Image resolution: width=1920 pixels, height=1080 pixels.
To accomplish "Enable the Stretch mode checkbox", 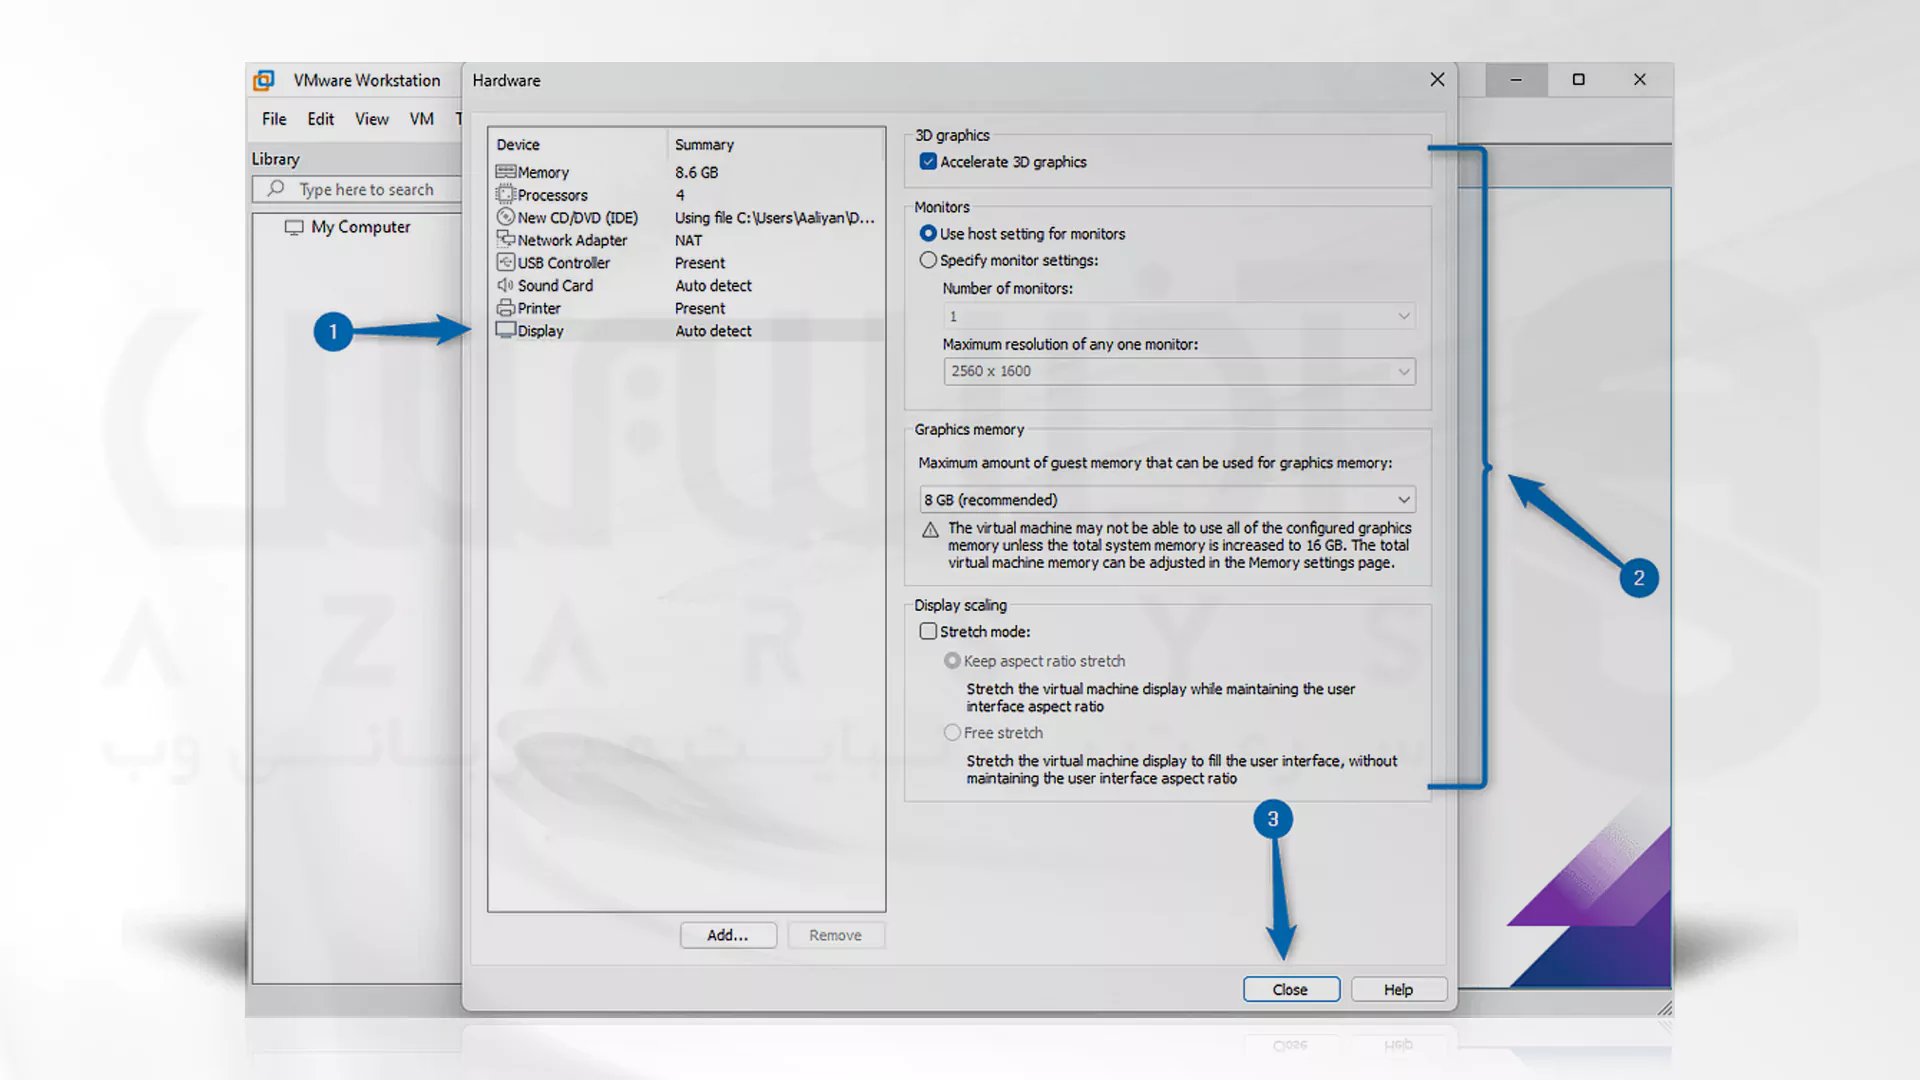I will (928, 631).
